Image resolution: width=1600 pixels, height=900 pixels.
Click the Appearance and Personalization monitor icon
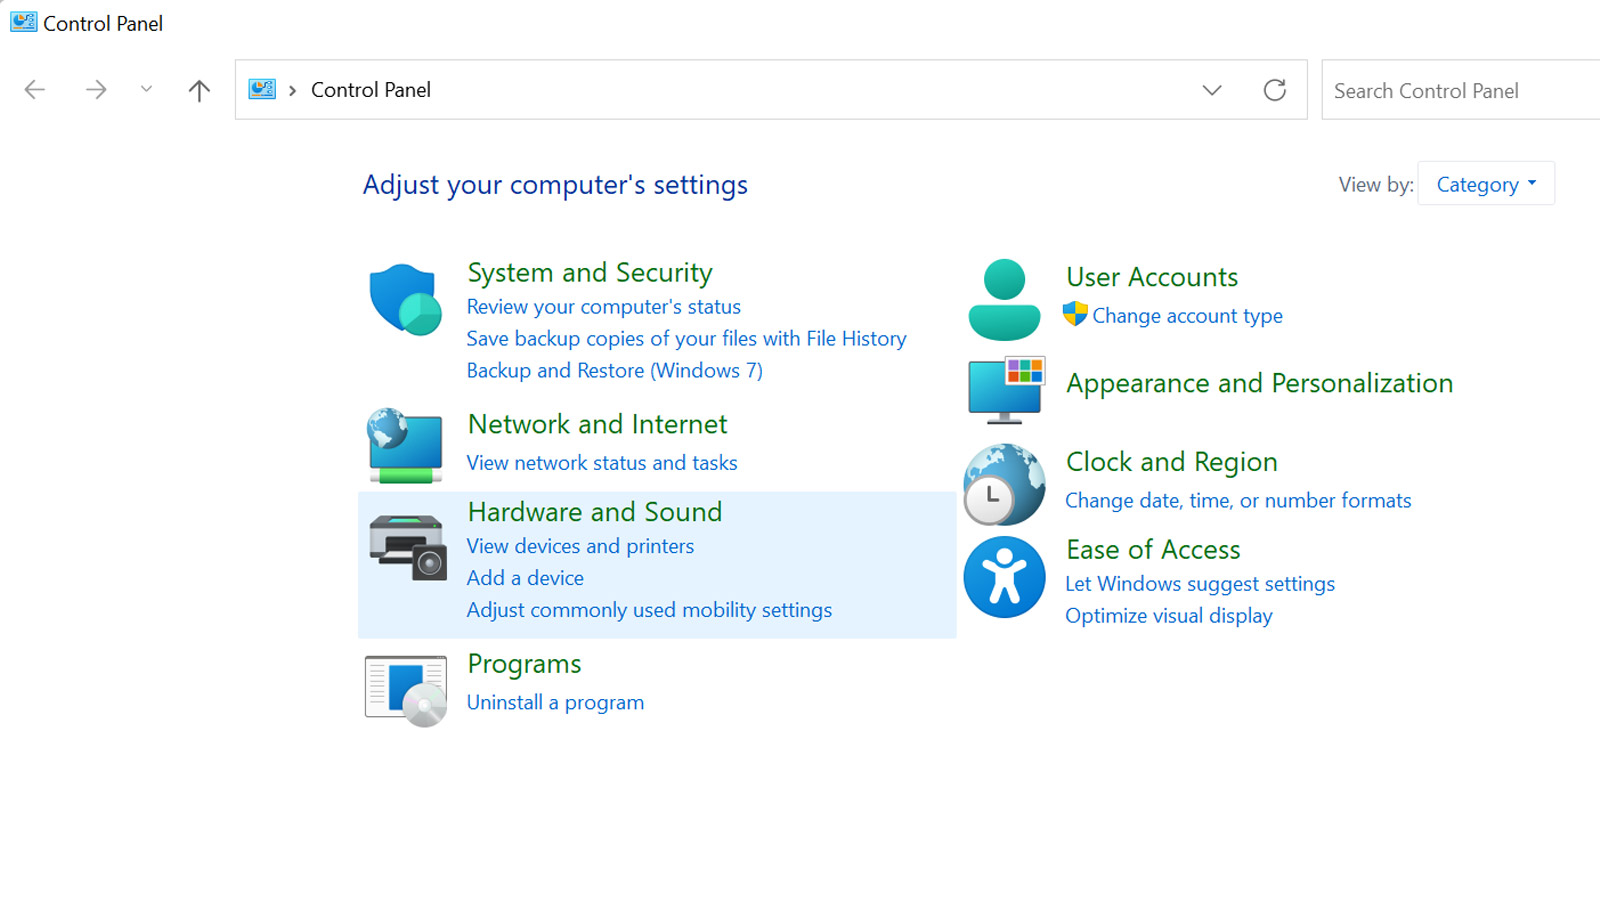(x=1006, y=390)
